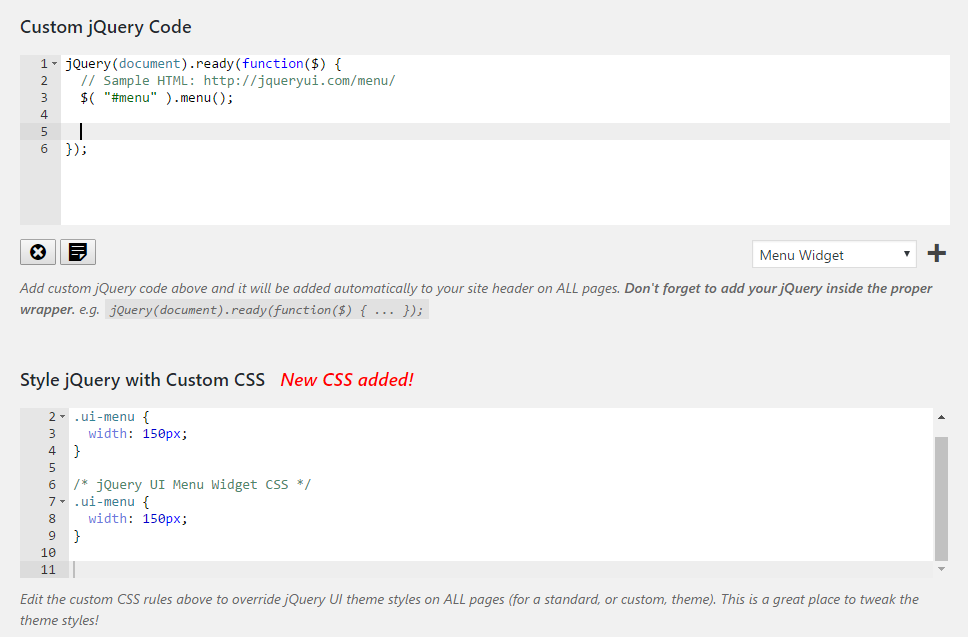Click the plus icon to add widget
Viewport: 968px width, 637px height.
(x=936, y=254)
